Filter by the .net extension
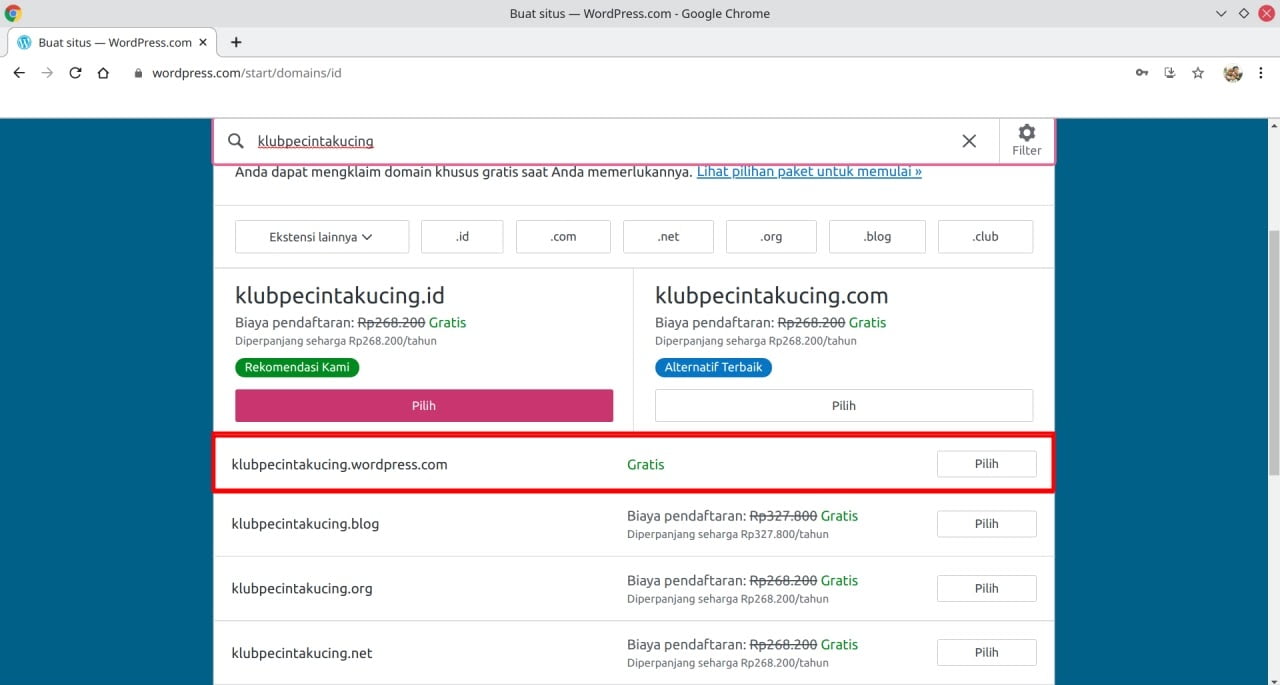Viewport: 1280px width, 685px height. pyautogui.click(x=668, y=237)
